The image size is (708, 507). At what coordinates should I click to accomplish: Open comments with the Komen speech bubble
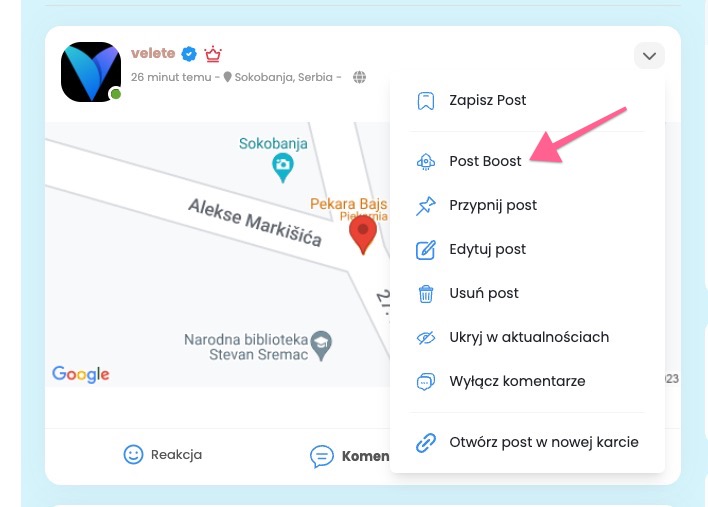click(x=349, y=456)
